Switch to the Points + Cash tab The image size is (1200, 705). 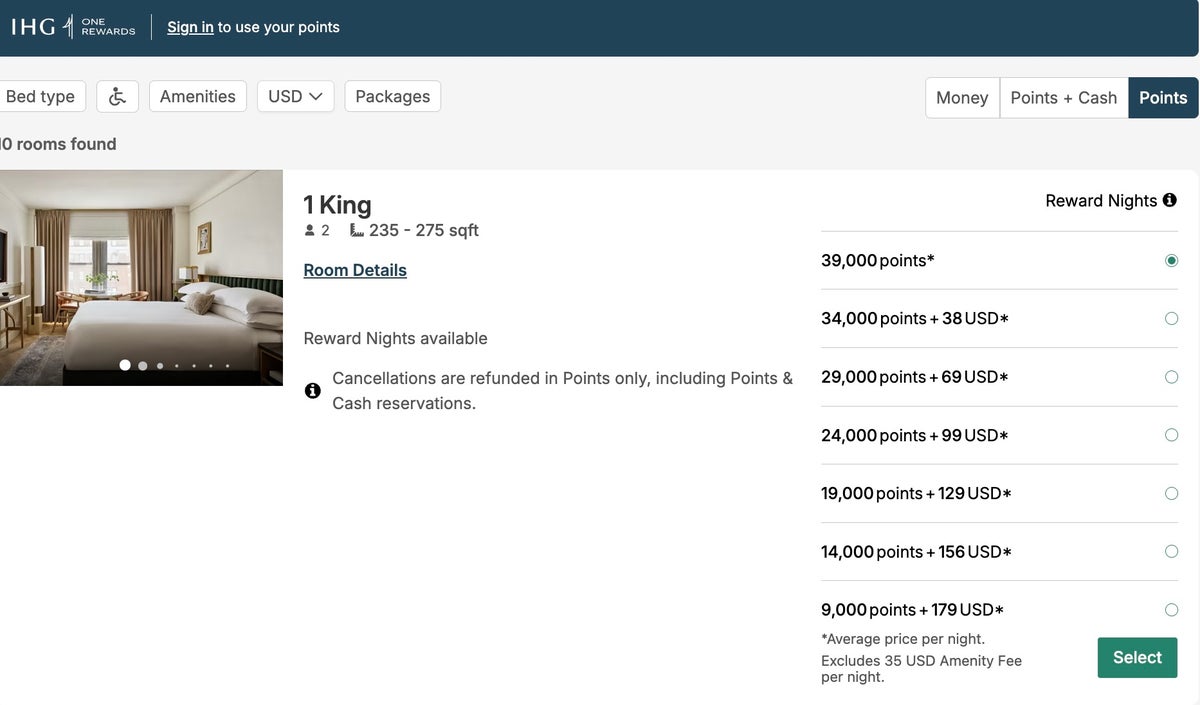pos(1064,97)
